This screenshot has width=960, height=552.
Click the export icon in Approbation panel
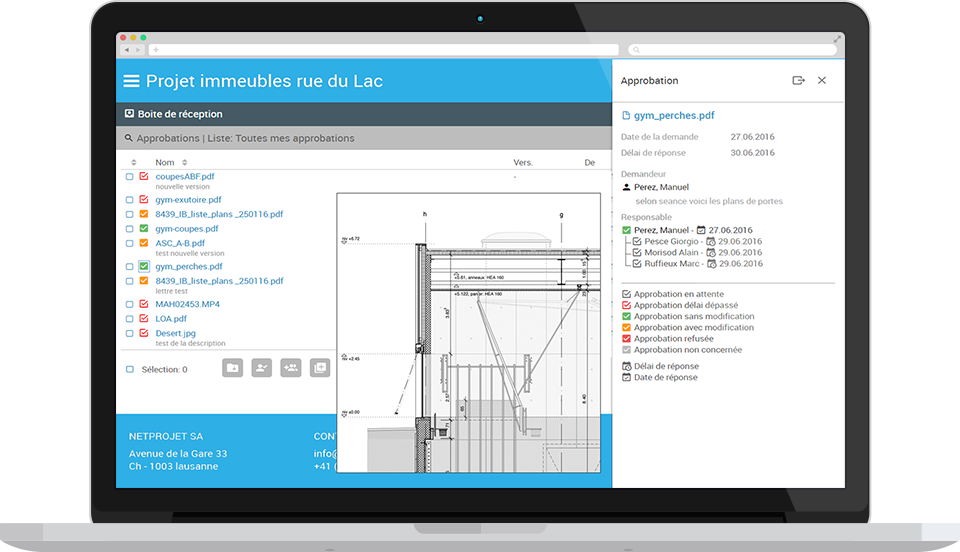click(x=798, y=81)
